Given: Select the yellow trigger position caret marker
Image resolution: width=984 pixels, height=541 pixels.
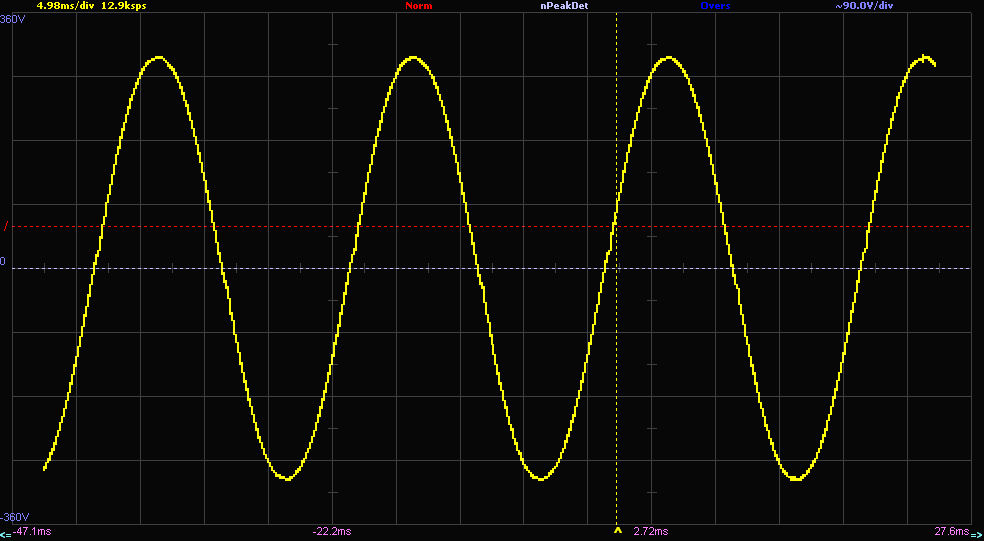Looking at the screenshot, I should coord(616,532).
